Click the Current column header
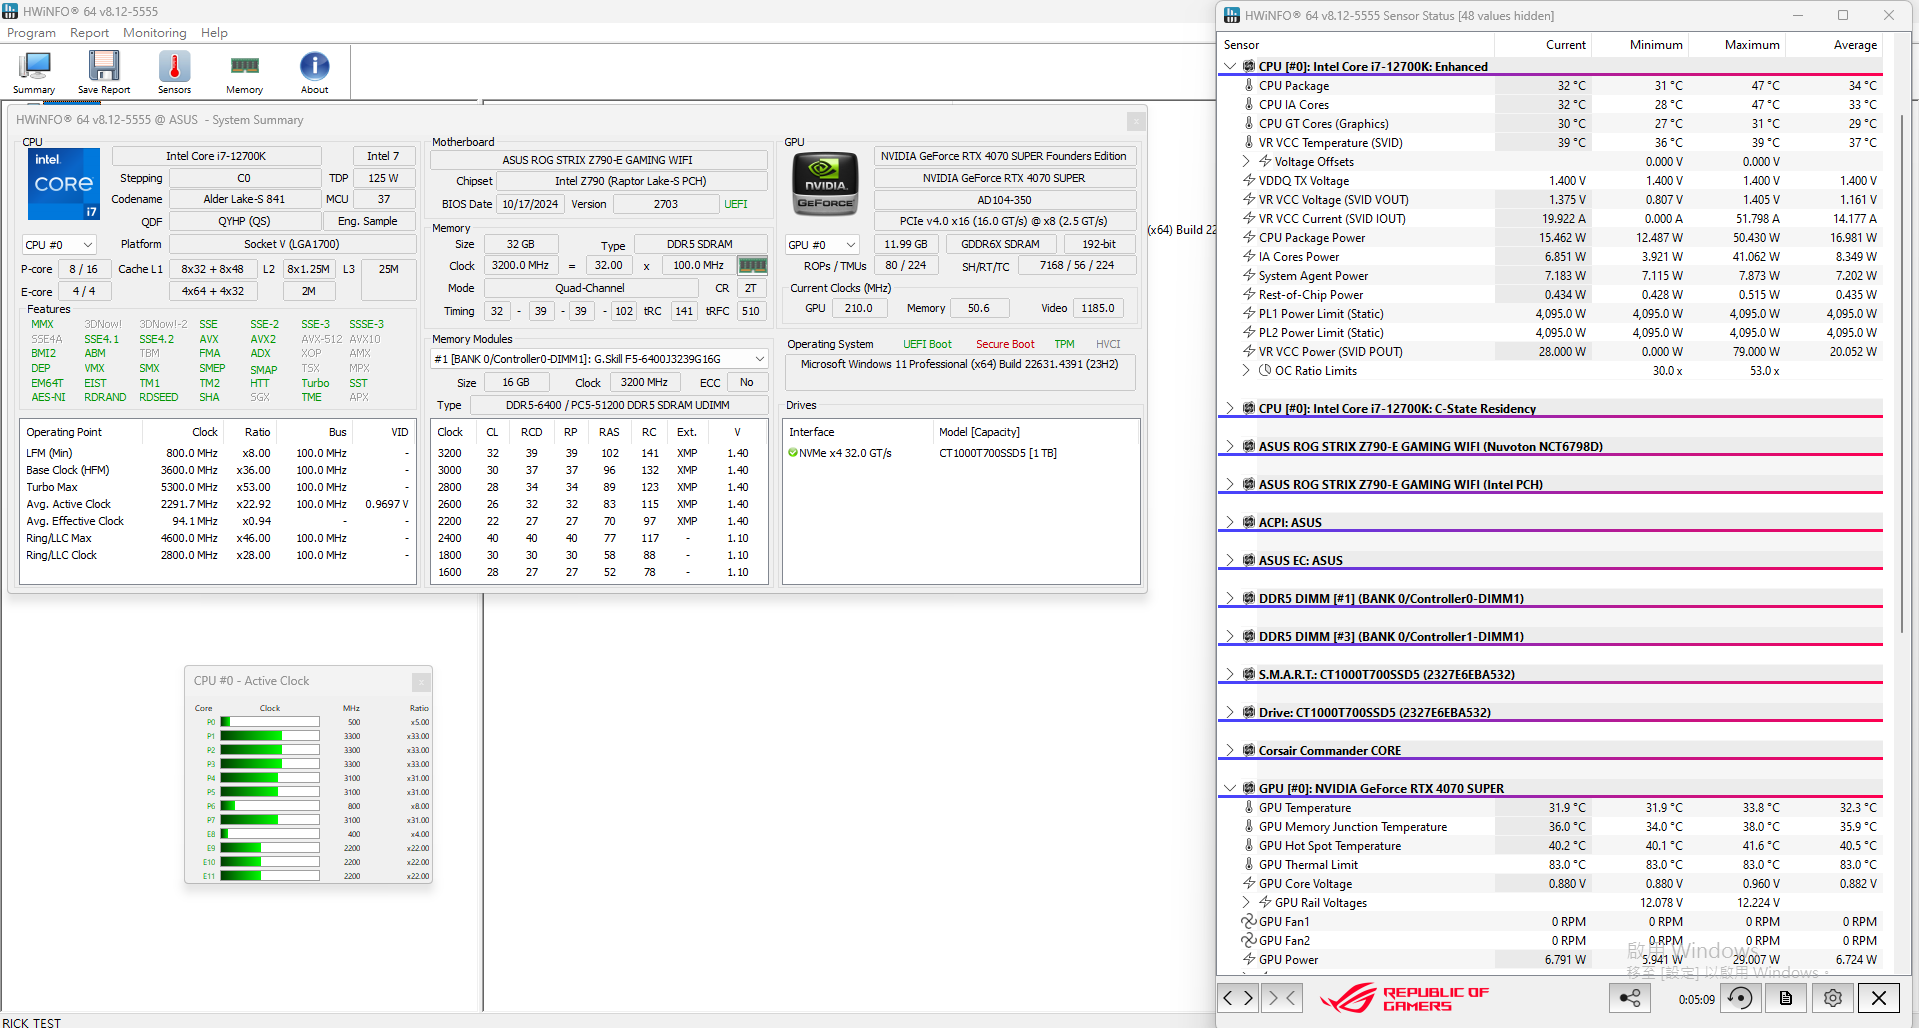This screenshot has width=1919, height=1028. click(1543, 45)
